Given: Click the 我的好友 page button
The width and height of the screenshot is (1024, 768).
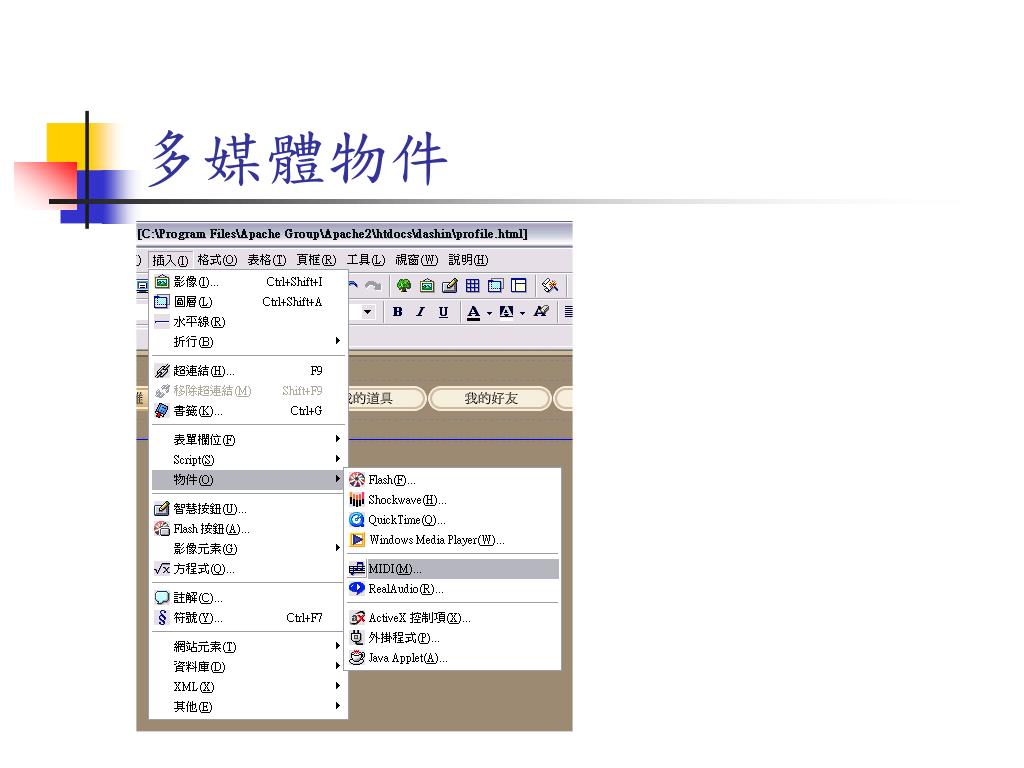Looking at the screenshot, I should tap(490, 398).
